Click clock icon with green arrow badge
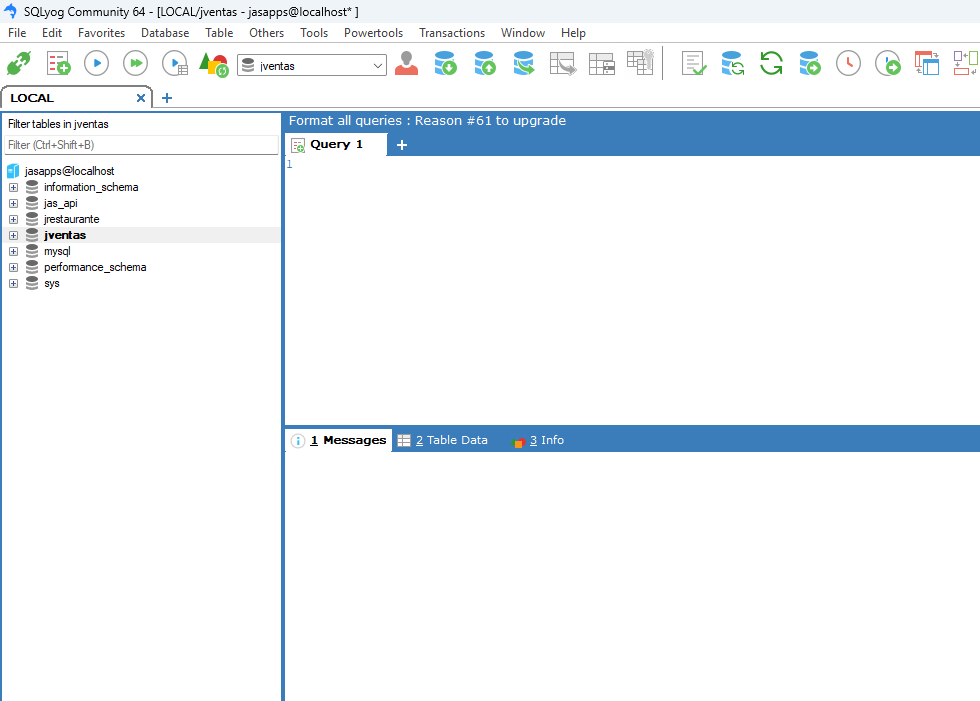The image size is (980, 701). (x=888, y=63)
